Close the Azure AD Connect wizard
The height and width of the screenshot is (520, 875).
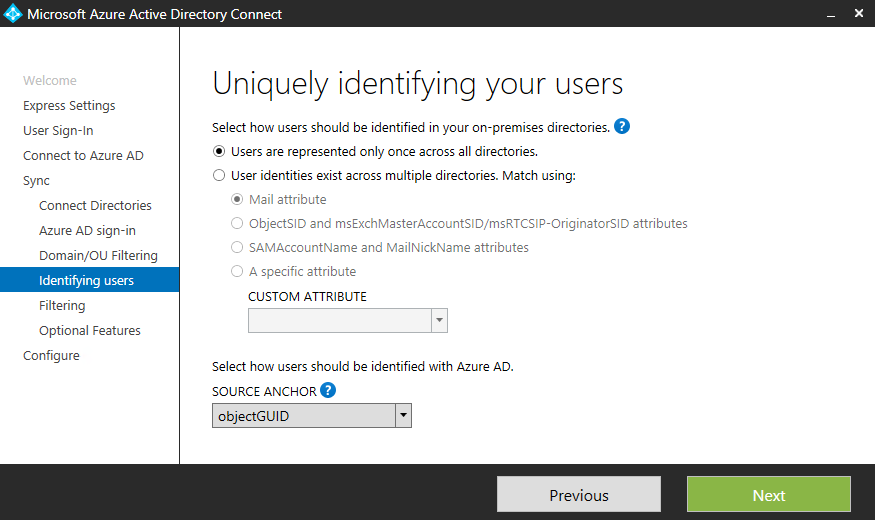[x=859, y=14]
